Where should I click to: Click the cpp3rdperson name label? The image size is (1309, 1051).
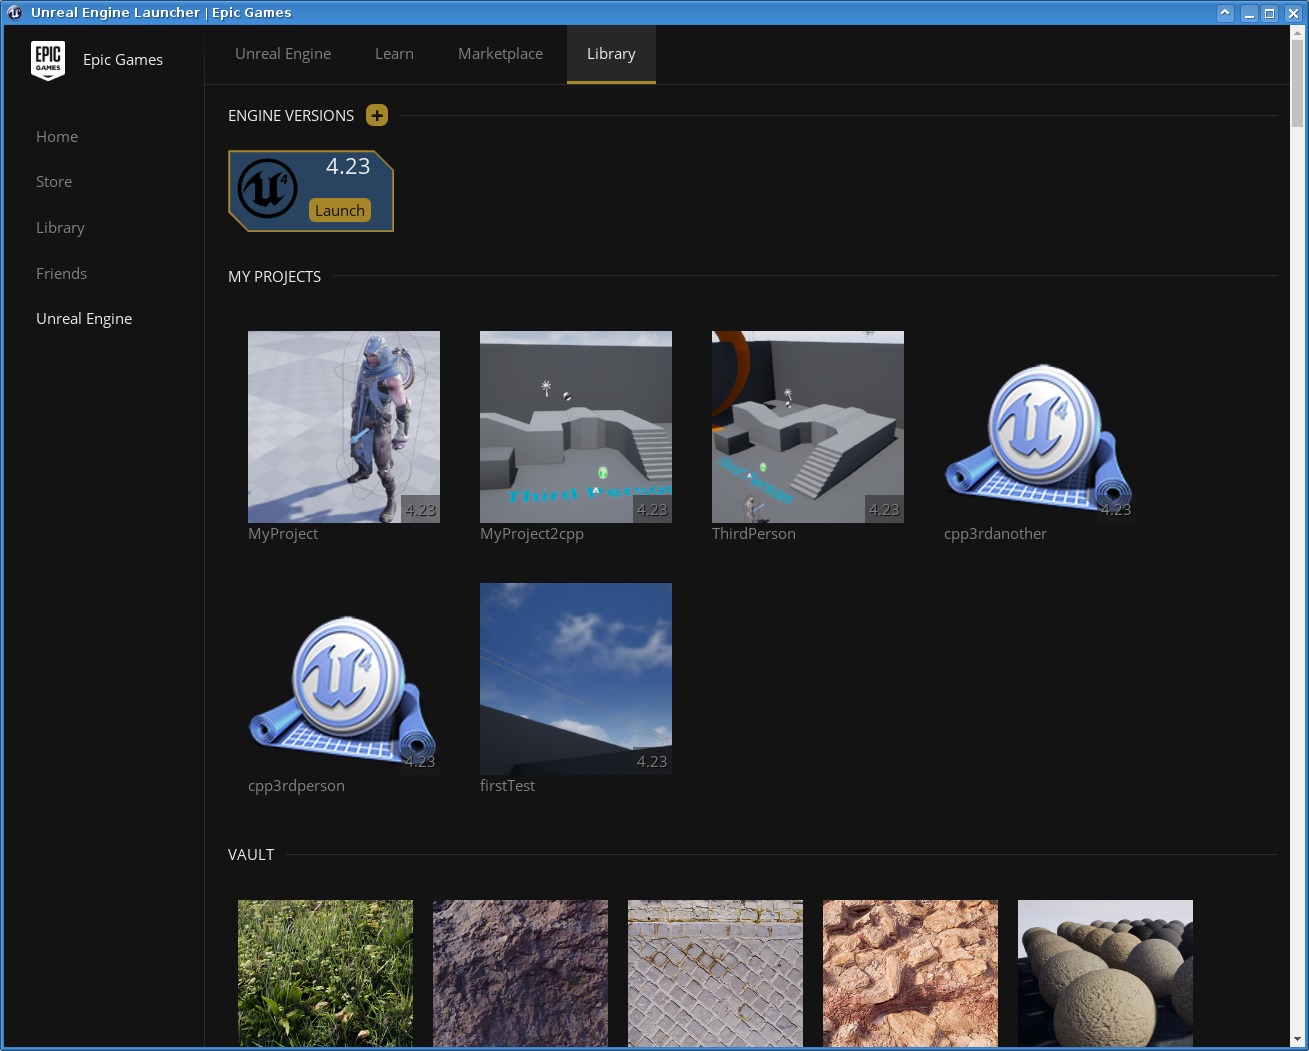pos(296,786)
